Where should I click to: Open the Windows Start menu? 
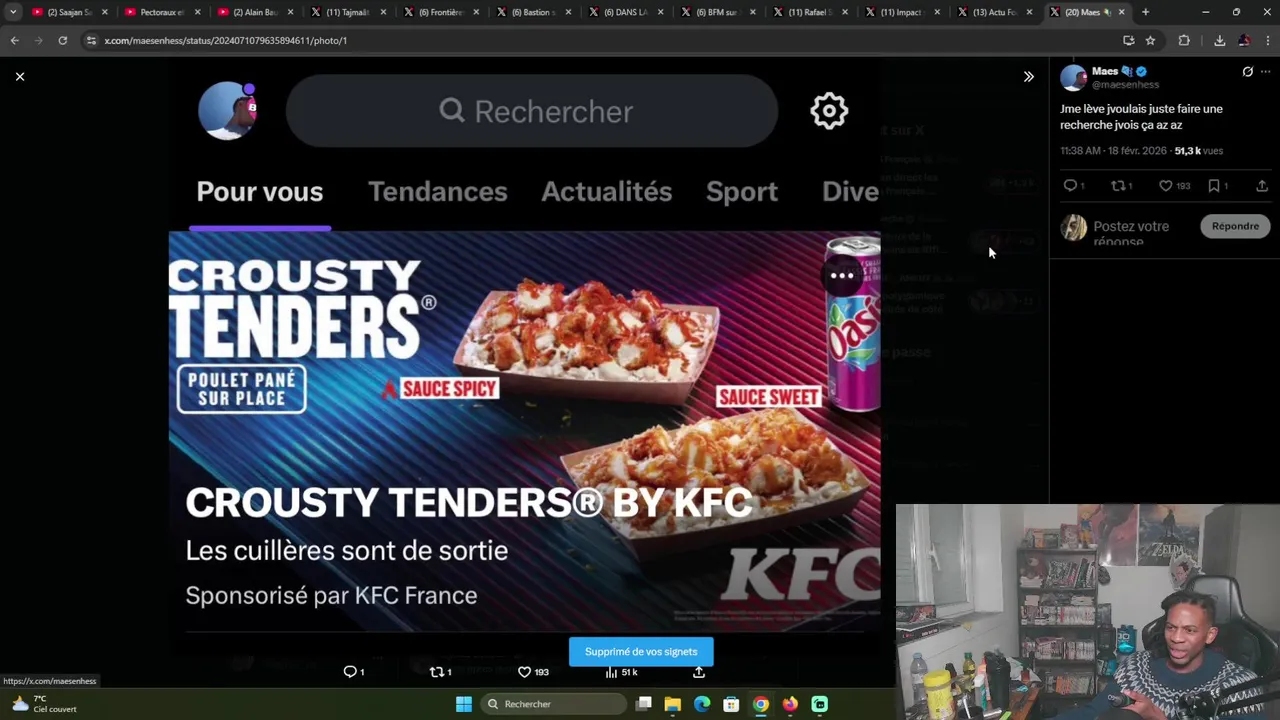(464, 704)
